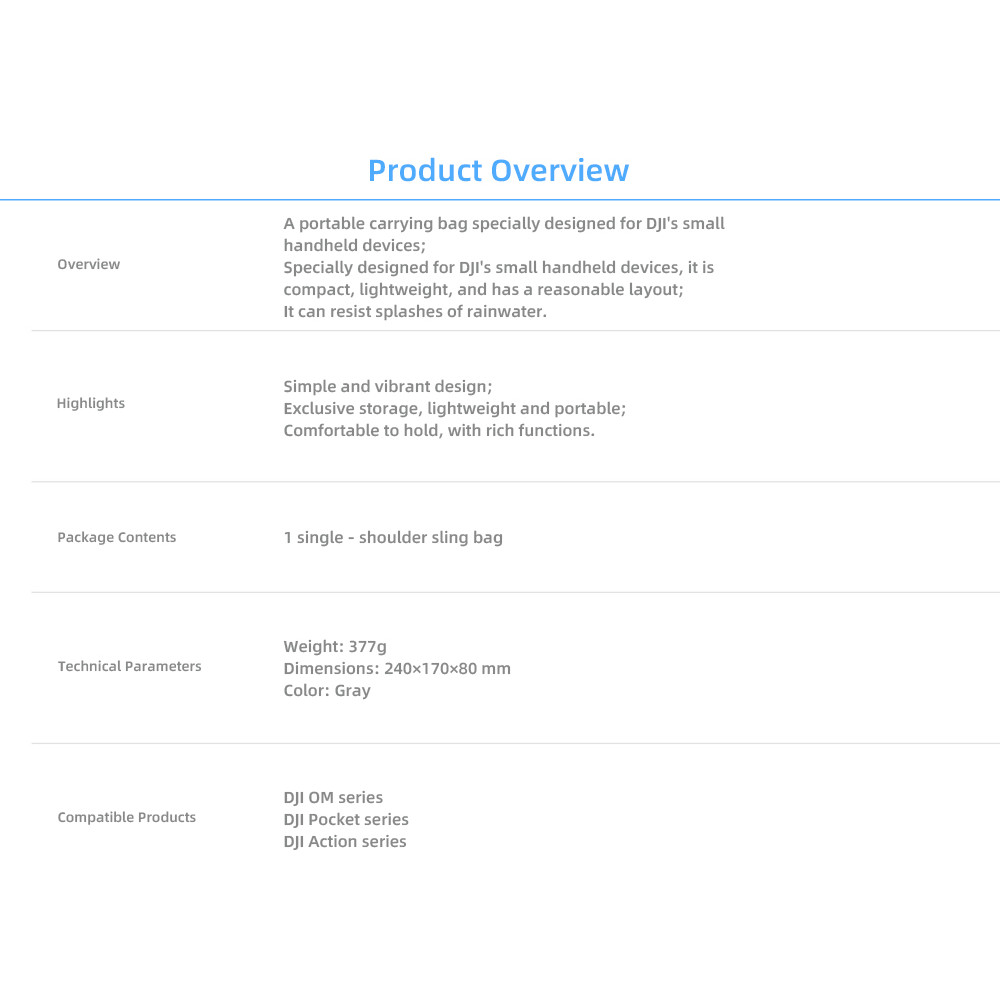Click the "Color: Gray" specification
The image size is (1000, 1000).
327,691
